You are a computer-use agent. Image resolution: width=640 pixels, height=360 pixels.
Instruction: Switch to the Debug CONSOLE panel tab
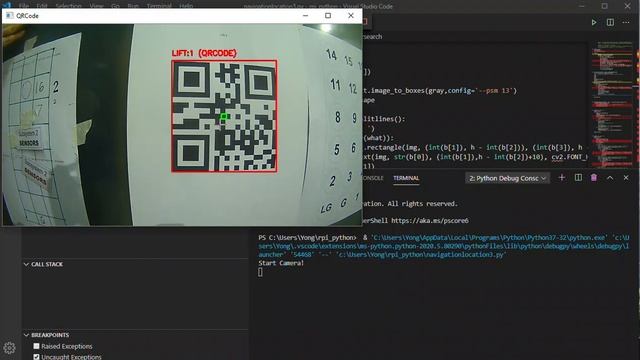[373, 178]
